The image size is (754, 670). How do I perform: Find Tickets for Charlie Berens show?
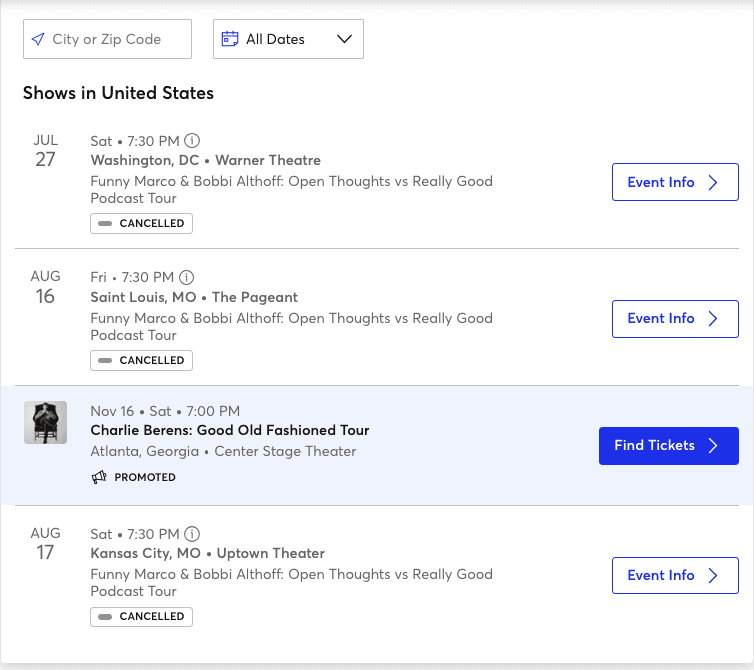pyautogui.click(x=668, y=446)
